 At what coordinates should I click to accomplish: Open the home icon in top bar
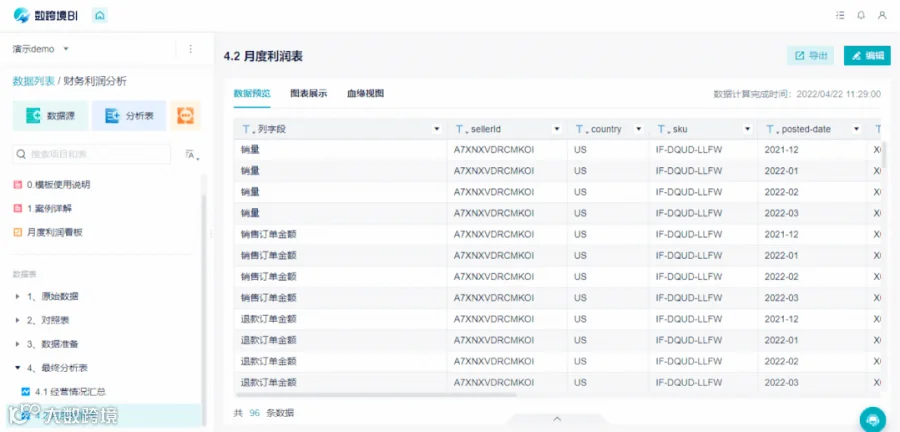100,16
